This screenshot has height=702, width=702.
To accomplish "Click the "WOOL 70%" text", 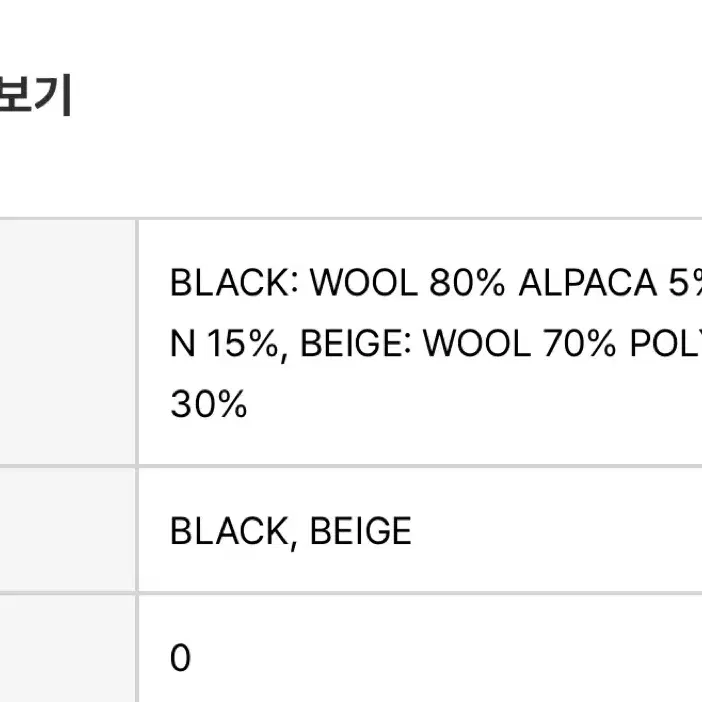I will pyautogui.click(x=519, y=344).
